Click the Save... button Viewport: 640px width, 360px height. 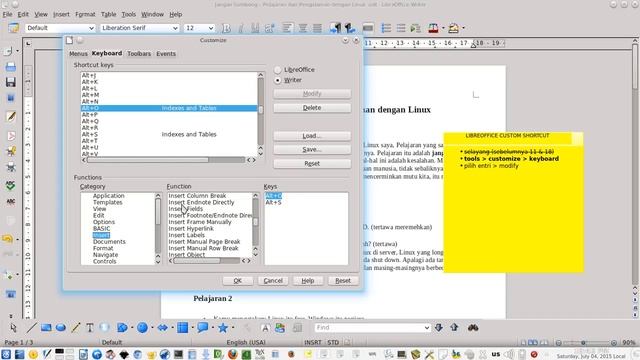click(x=312, y=150)
